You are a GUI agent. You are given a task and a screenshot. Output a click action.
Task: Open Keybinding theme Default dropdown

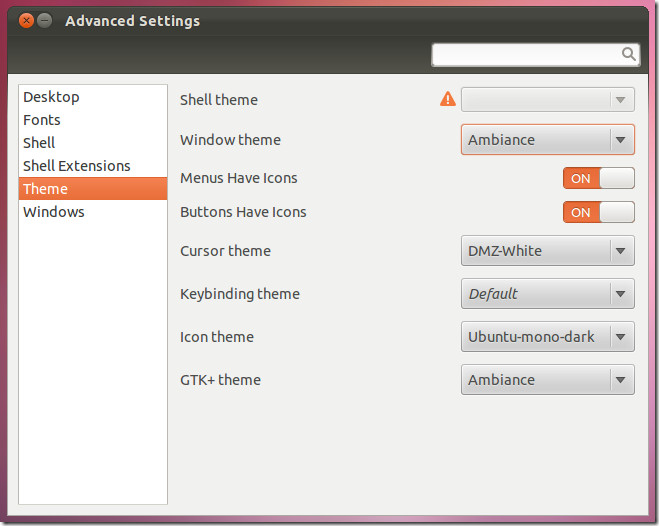click(548, 294)
